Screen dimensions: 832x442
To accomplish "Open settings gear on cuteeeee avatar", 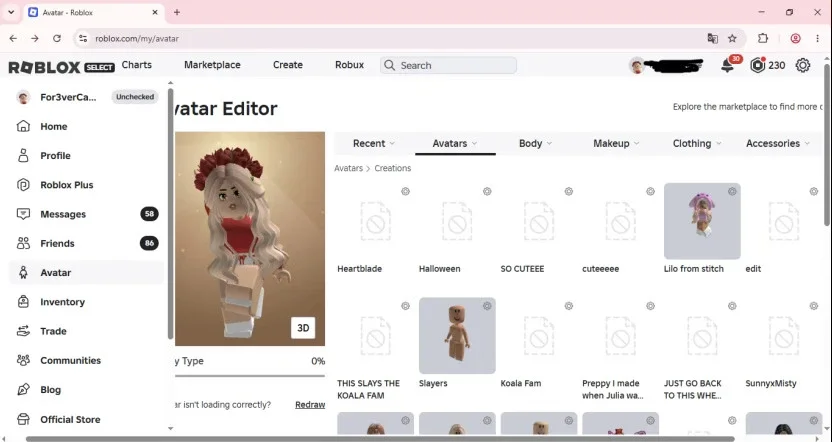I will [651, 192].
